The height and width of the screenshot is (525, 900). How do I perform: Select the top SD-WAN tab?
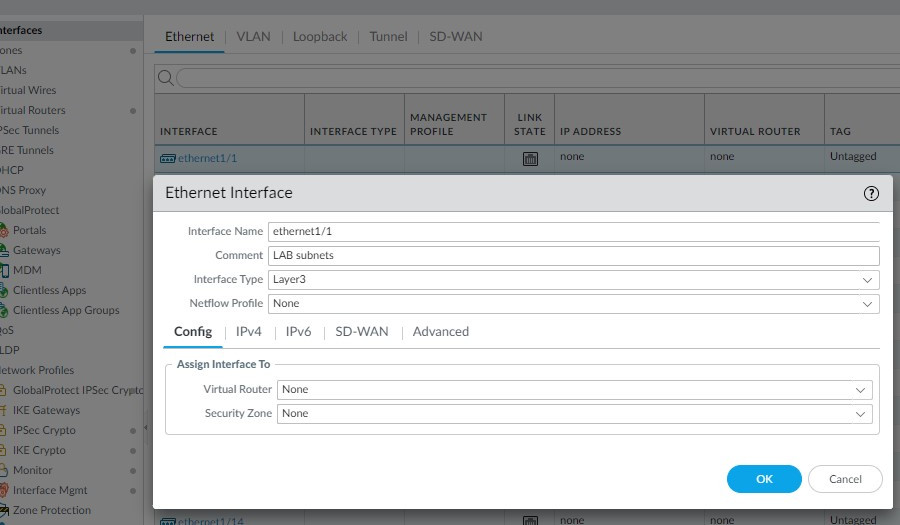click(456, 37)
